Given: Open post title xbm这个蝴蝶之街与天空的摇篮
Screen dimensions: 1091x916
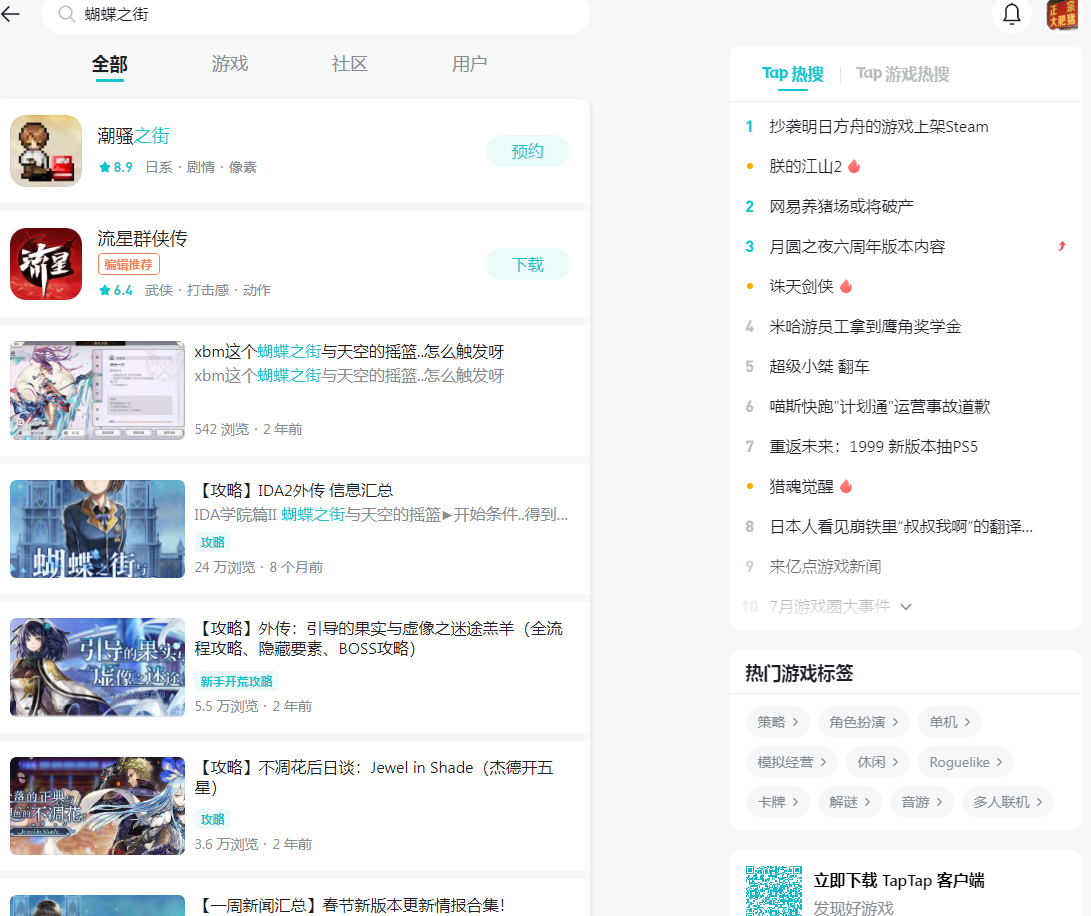Looking at the screenshot, I should click(349, 352).
